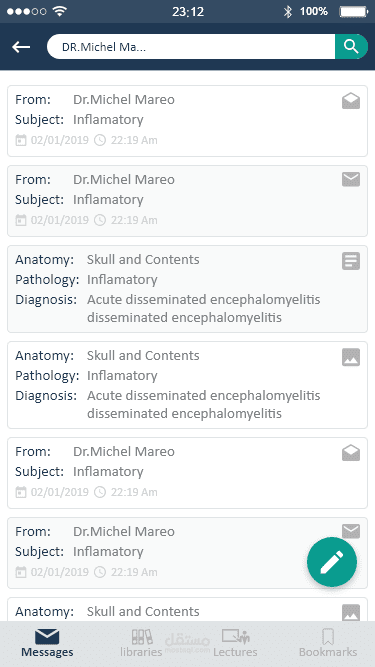Viewport: 375px width, 667px height.
Task: Tap the Bluetooth icon in status bar
Action: (x=288, y=11)
